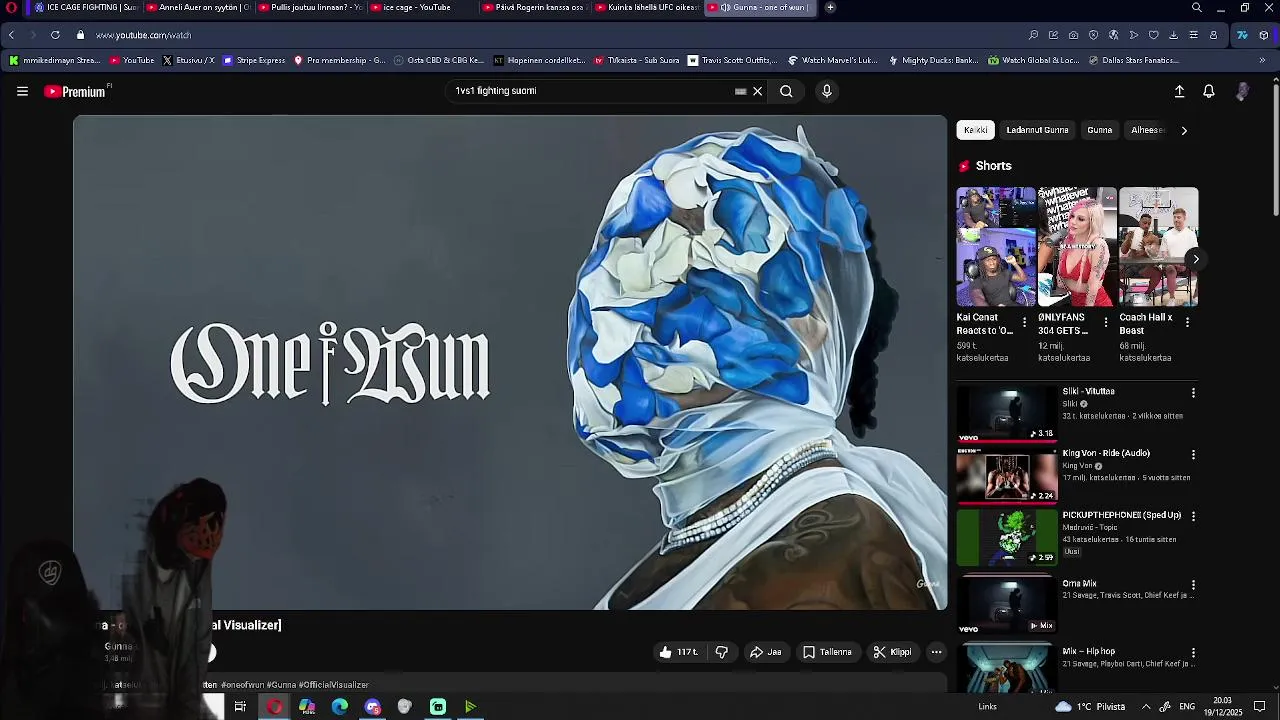This screenshot has width=1280, height=720.
Task: Click the search magnifier button
Action: click(786, 91)
